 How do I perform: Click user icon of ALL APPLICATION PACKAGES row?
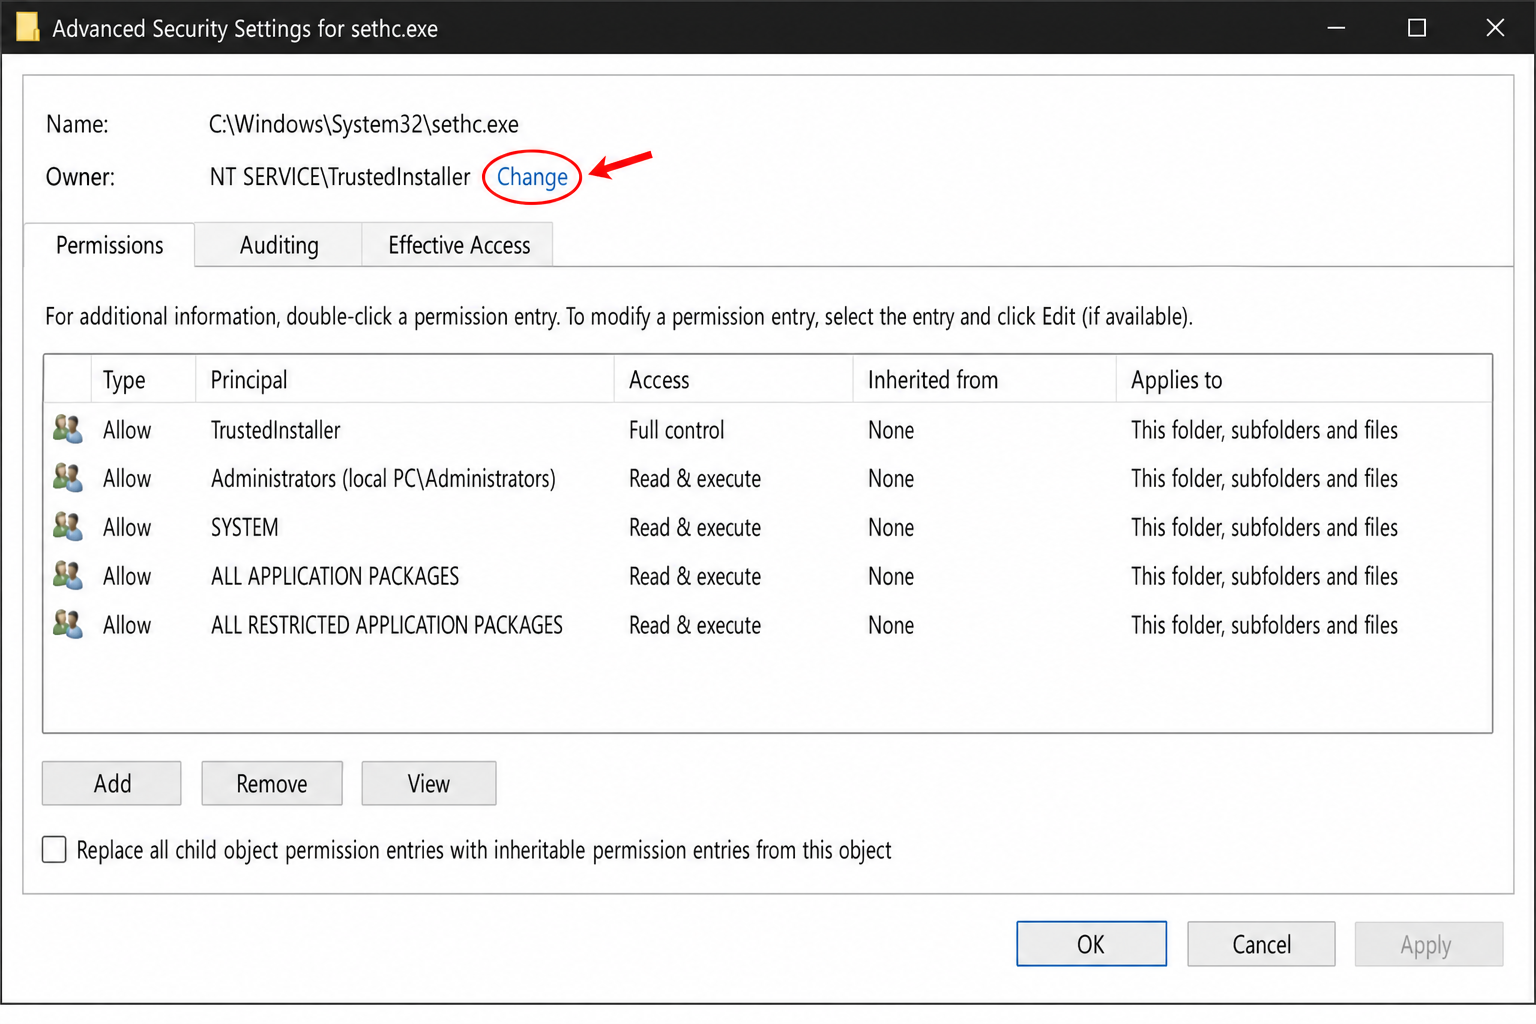[x=68, y=576]
